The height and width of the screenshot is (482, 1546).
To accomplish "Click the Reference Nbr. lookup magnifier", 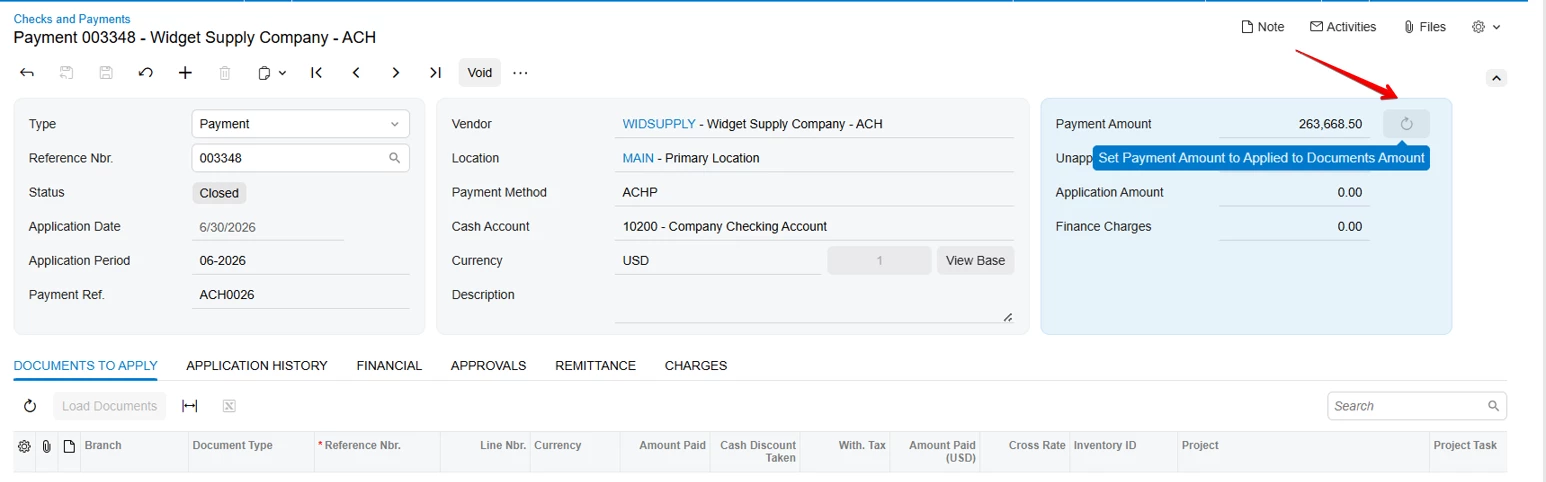I will tap(395, 158).
